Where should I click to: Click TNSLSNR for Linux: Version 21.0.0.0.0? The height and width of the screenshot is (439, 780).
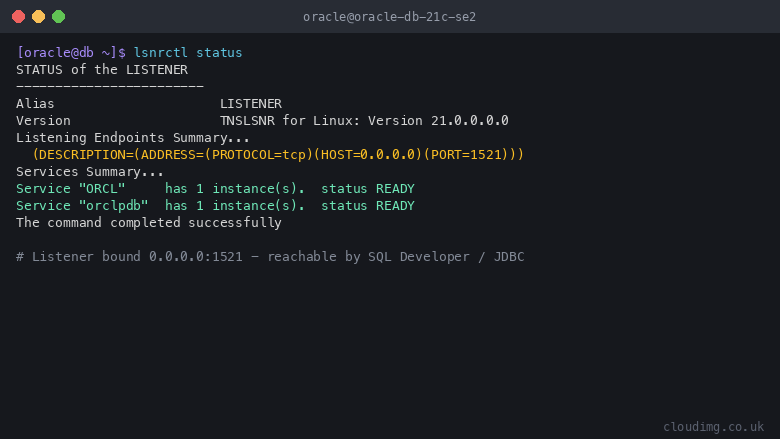[x=364, y=121]
